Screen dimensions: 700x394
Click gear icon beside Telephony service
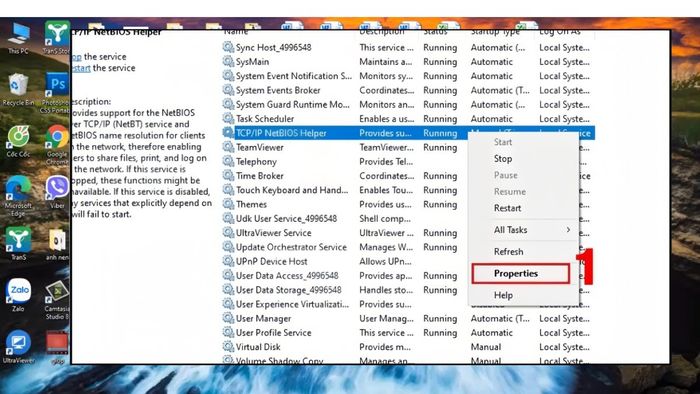click(228, 162)
